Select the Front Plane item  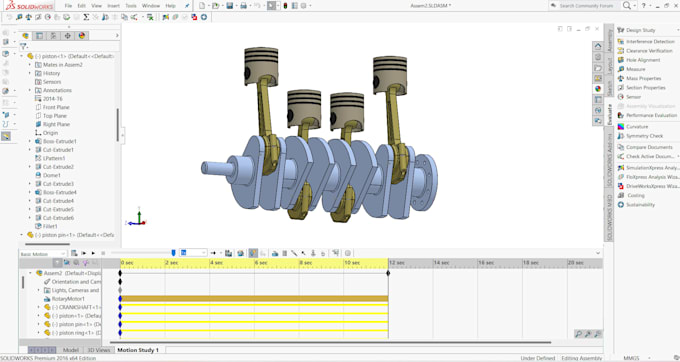coord(52,107)
